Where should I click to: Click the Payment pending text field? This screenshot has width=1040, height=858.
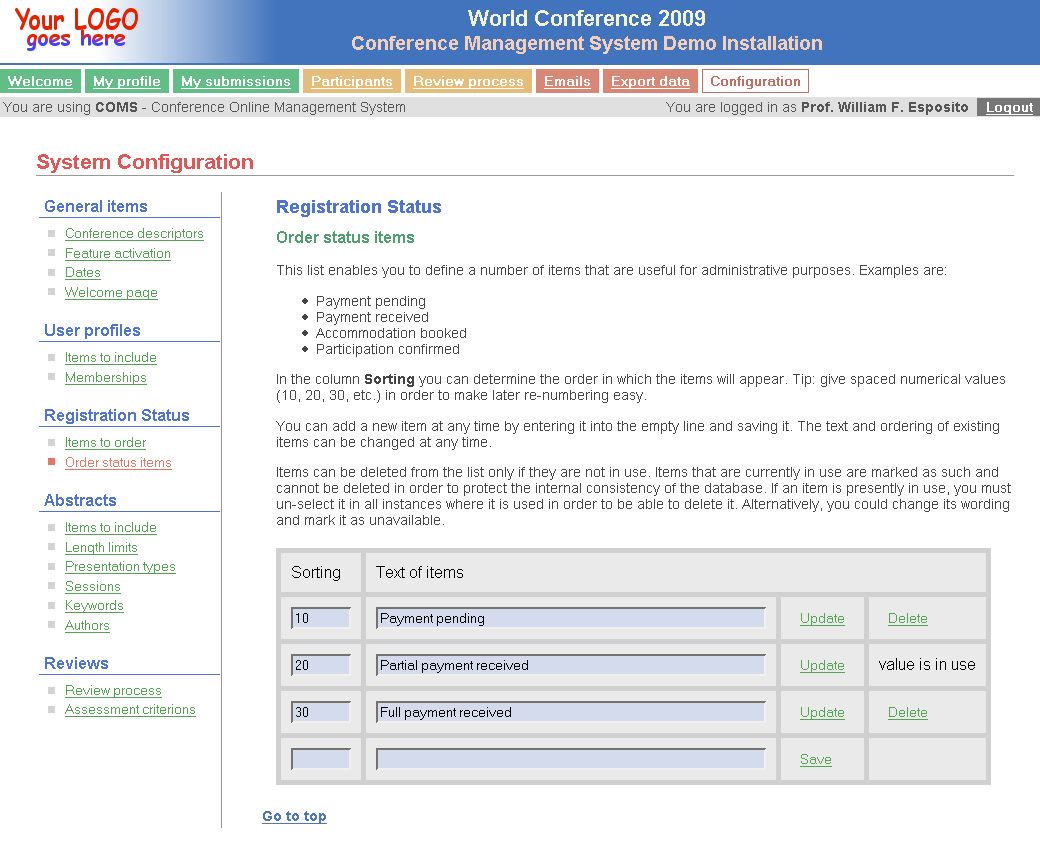click(570, 618)
